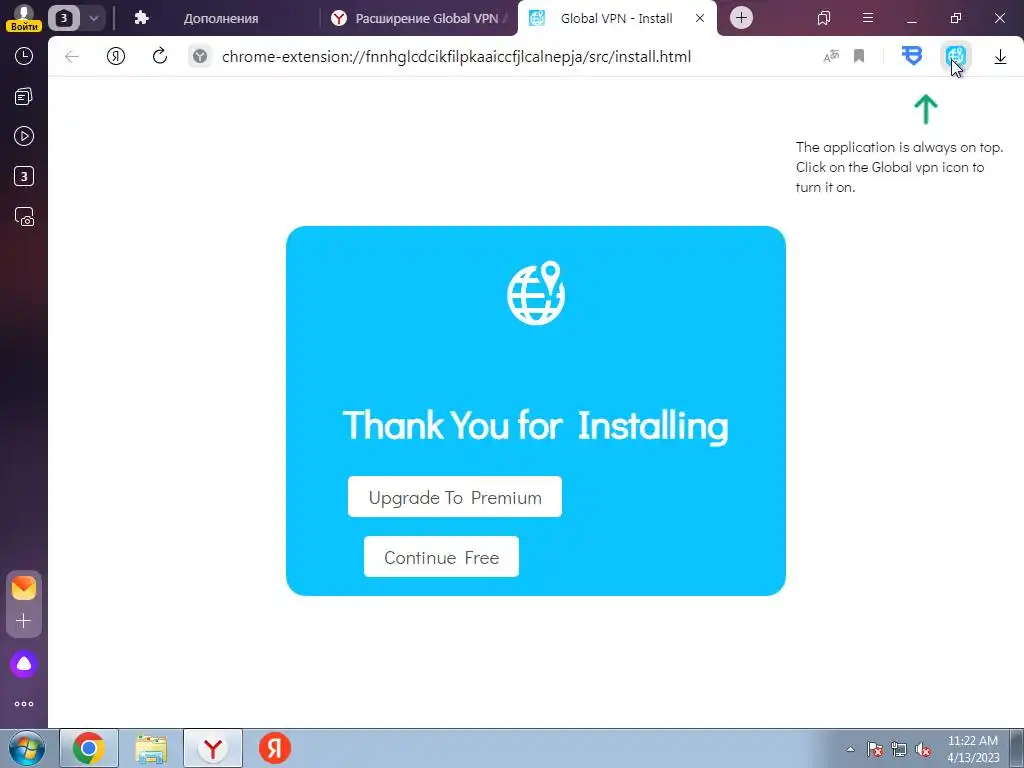Click the globe logo in the blue card
Screen dimensions: 1024x768
pos(536,293)
